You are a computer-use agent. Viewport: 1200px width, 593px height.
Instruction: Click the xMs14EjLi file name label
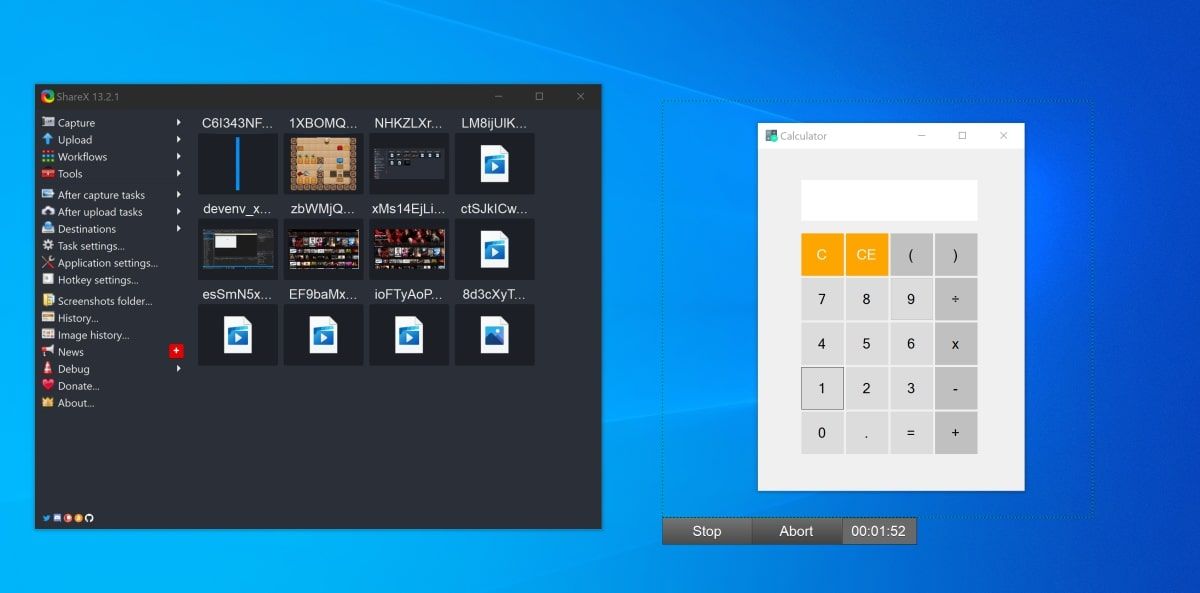click(409, 209)
